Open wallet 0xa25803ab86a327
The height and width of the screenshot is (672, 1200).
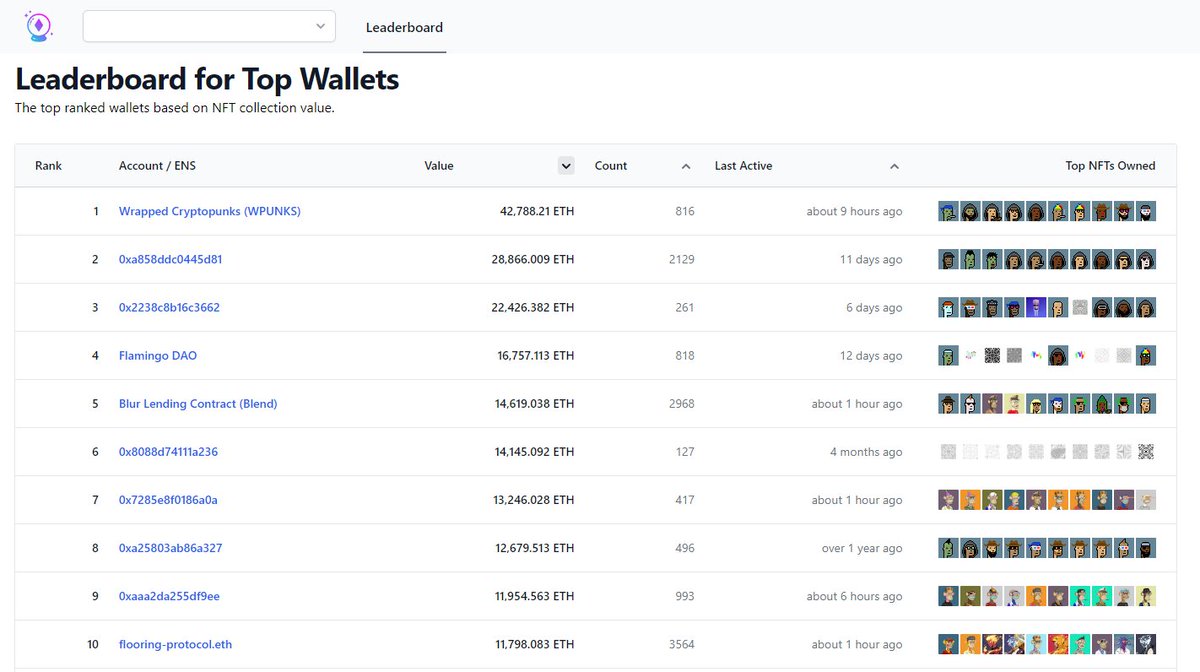(x=170, y=548)
